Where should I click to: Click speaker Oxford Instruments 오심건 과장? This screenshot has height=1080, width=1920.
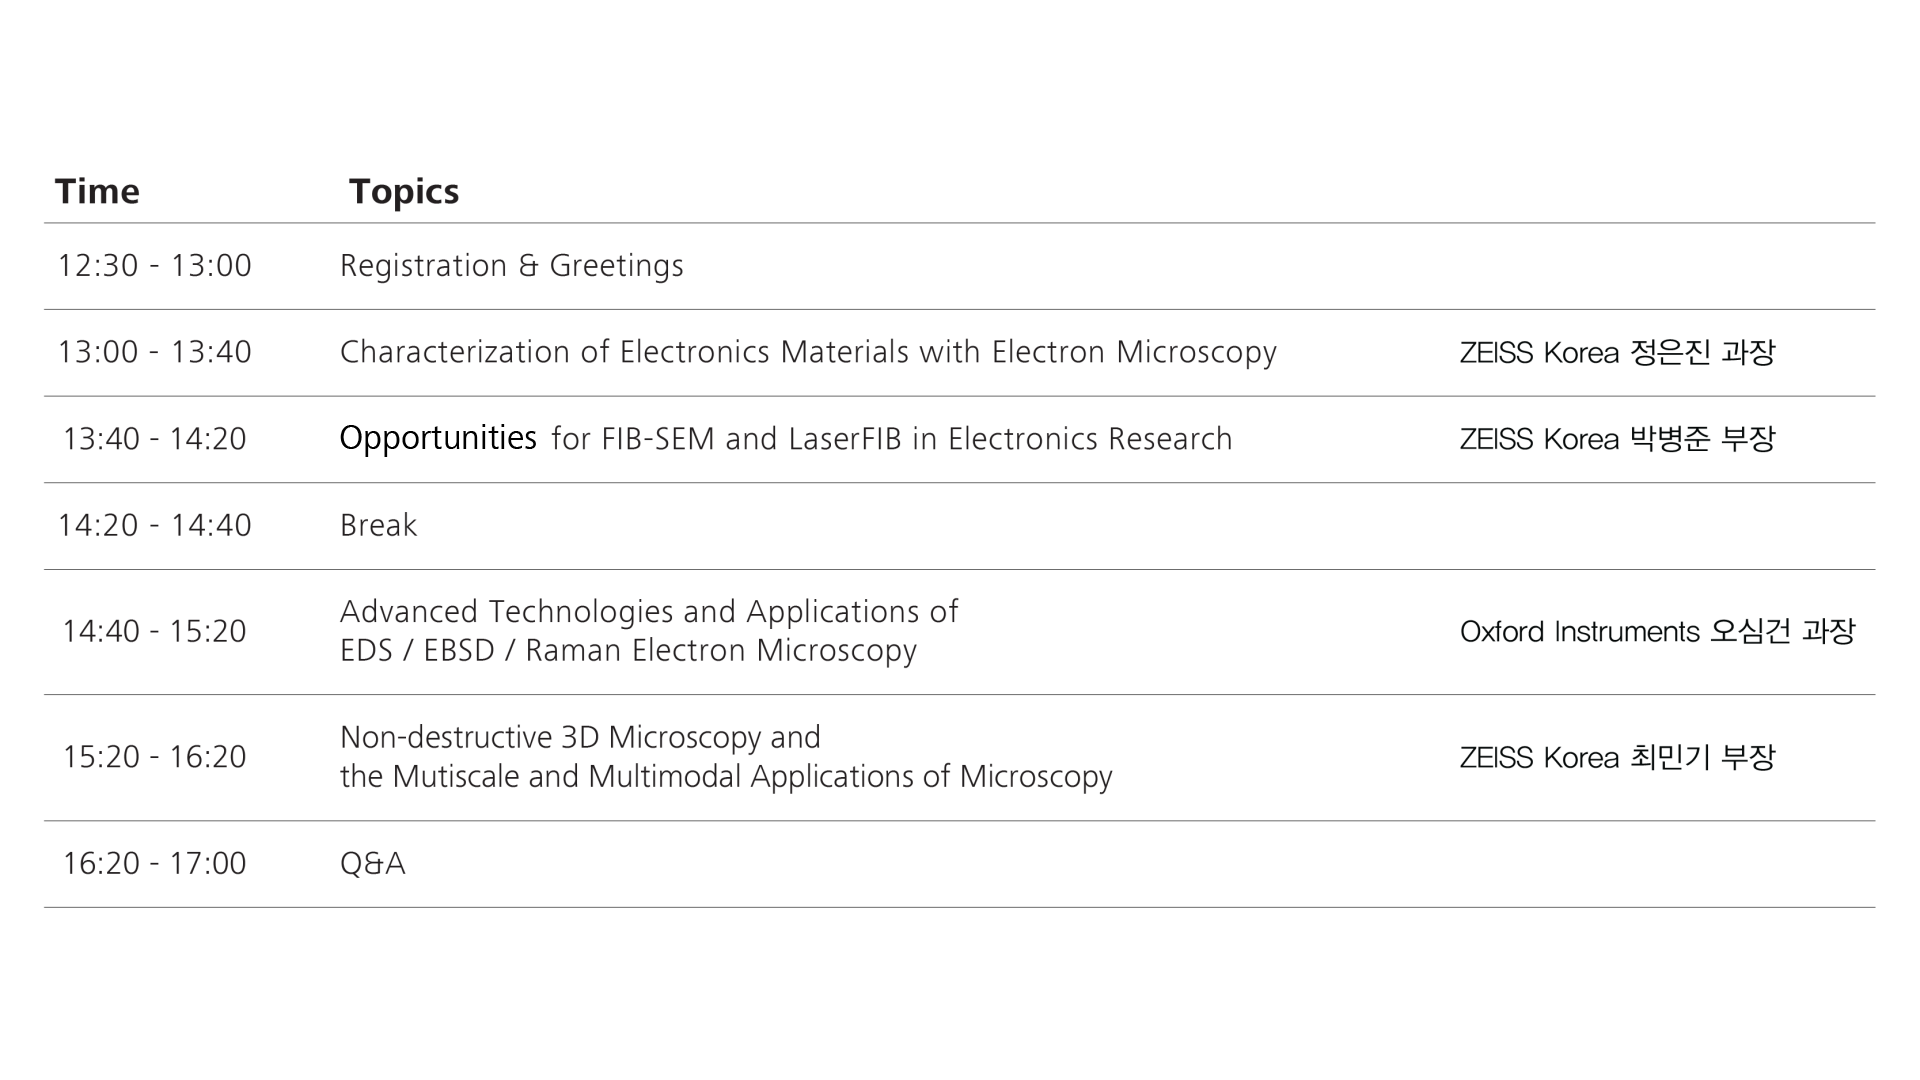(1657, 631)
